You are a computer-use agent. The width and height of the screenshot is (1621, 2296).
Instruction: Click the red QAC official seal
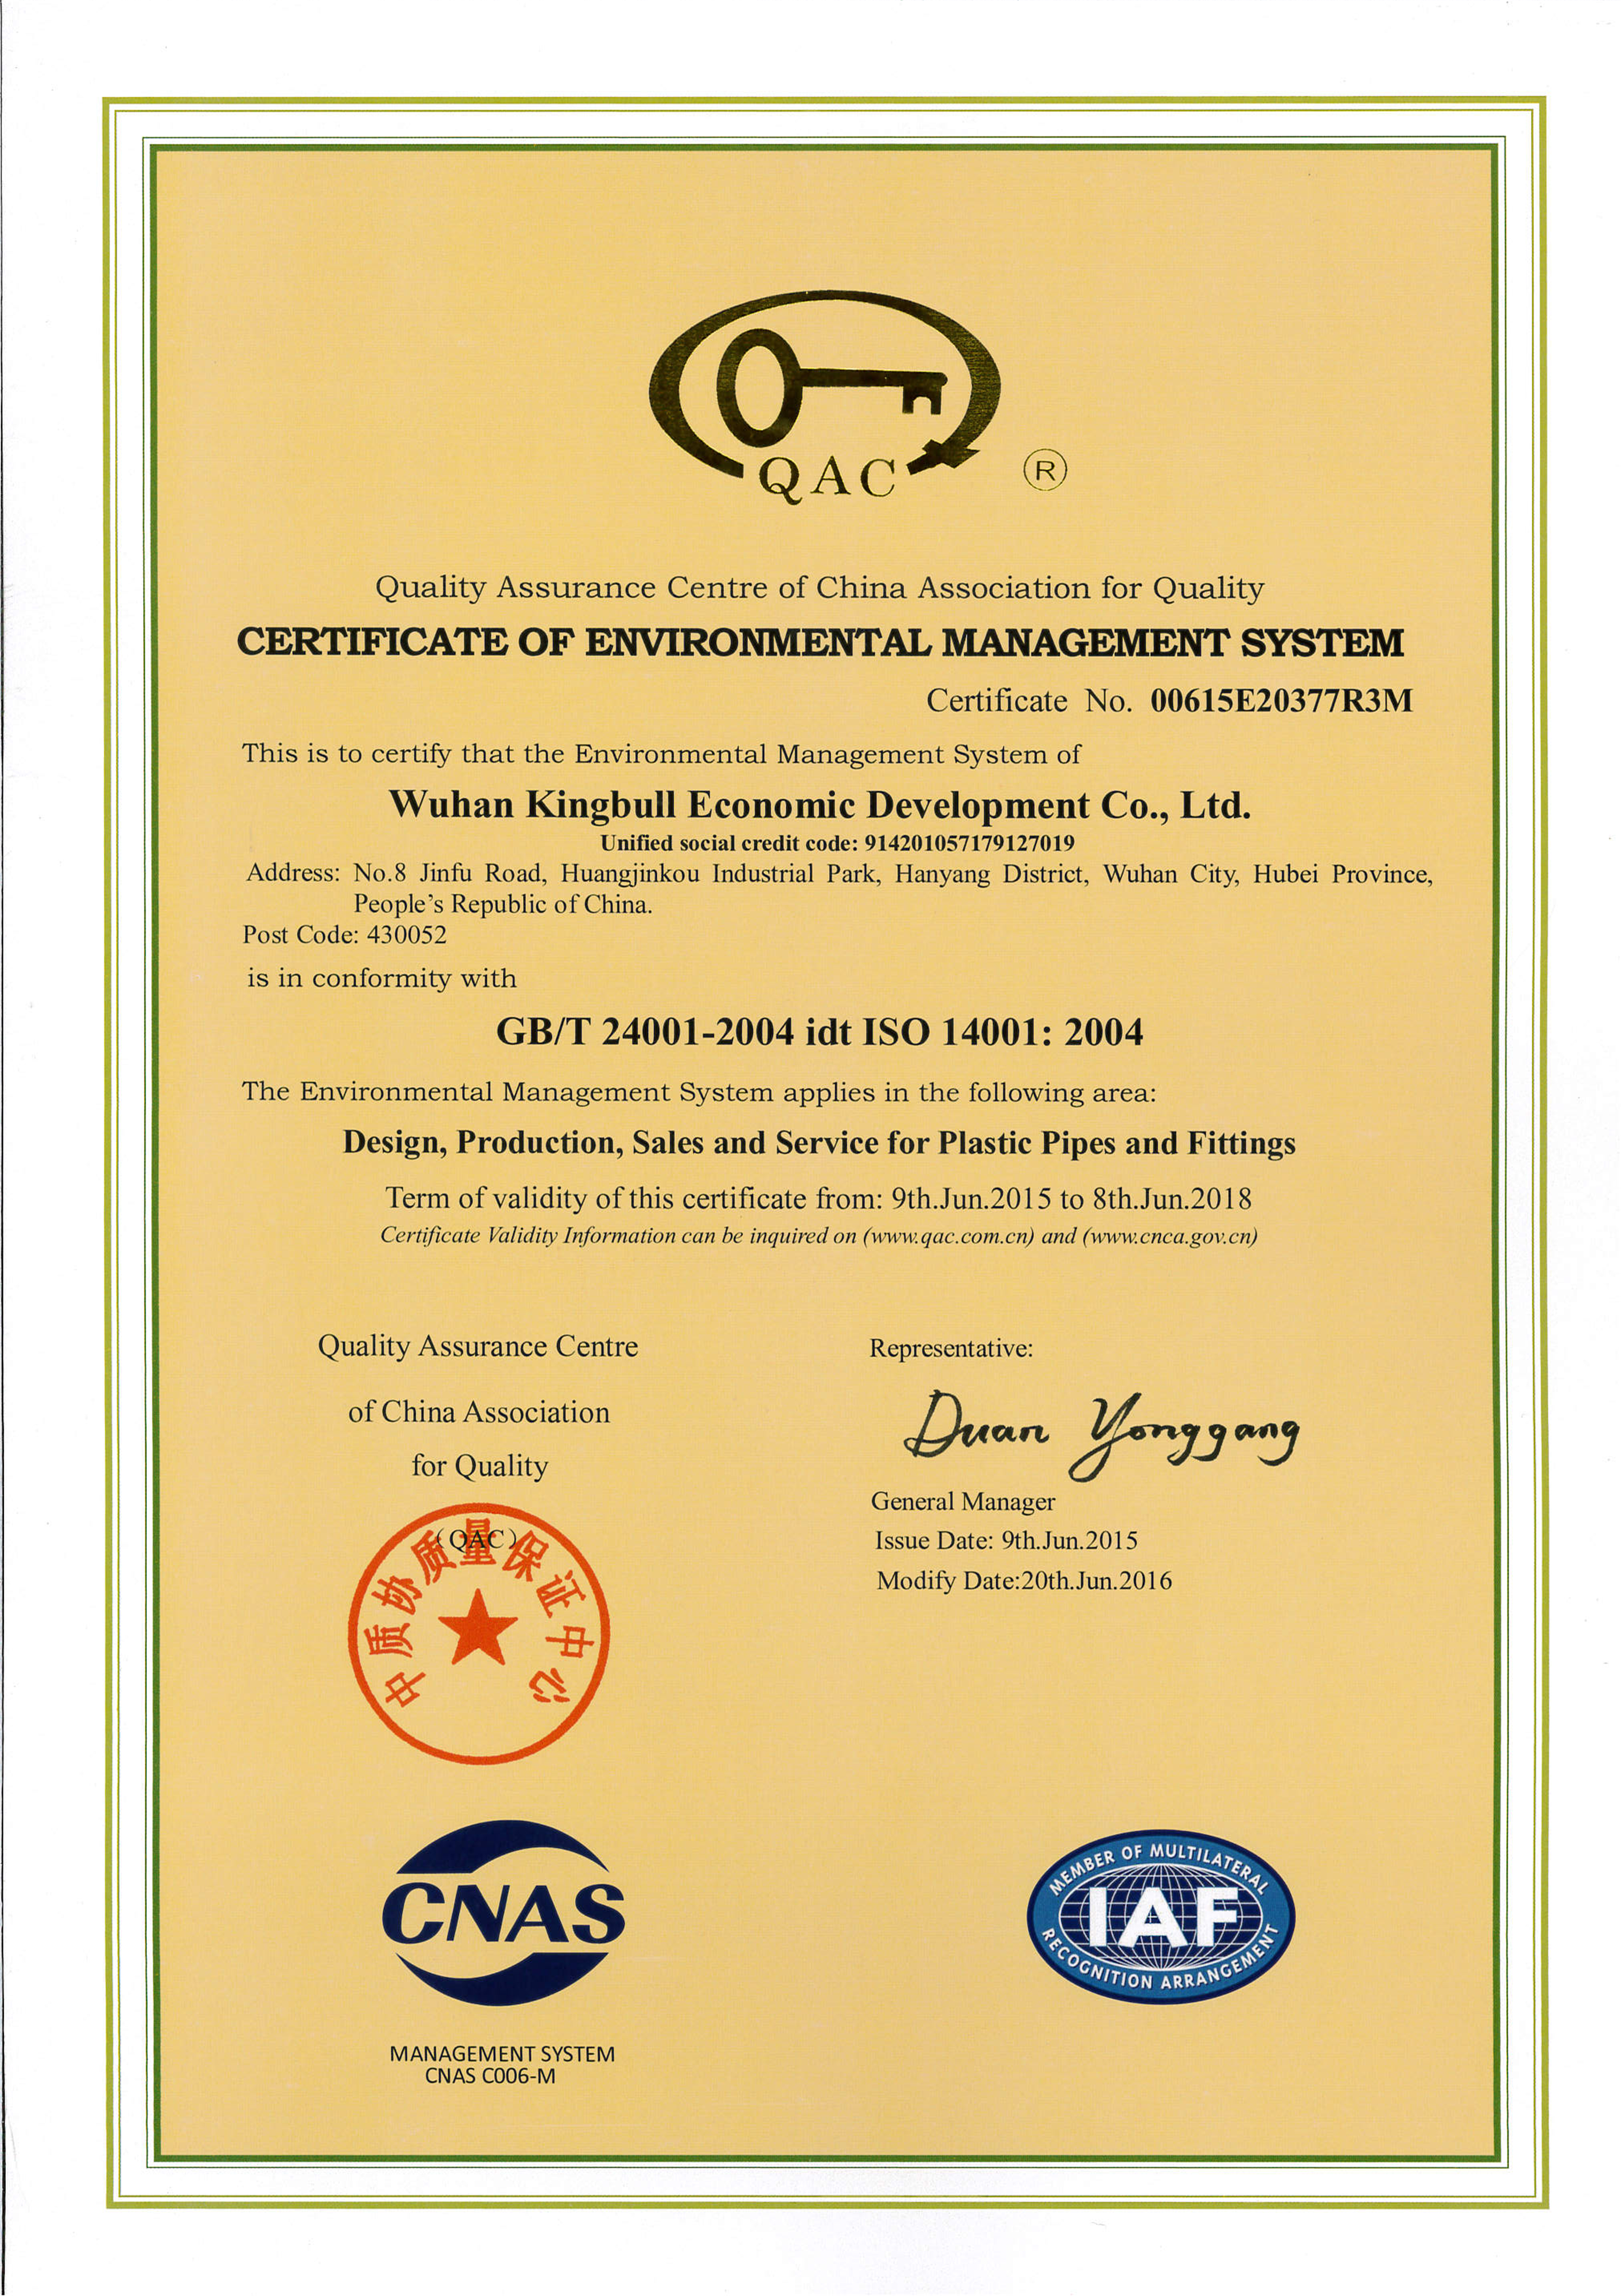478,1634
